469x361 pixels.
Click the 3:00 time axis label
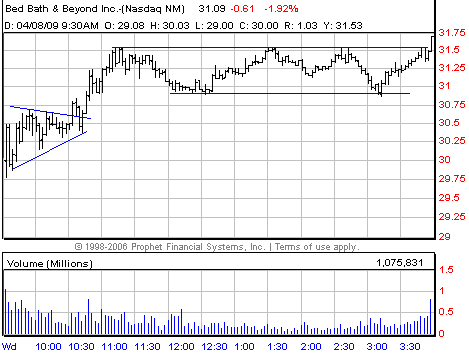[377, 347]
